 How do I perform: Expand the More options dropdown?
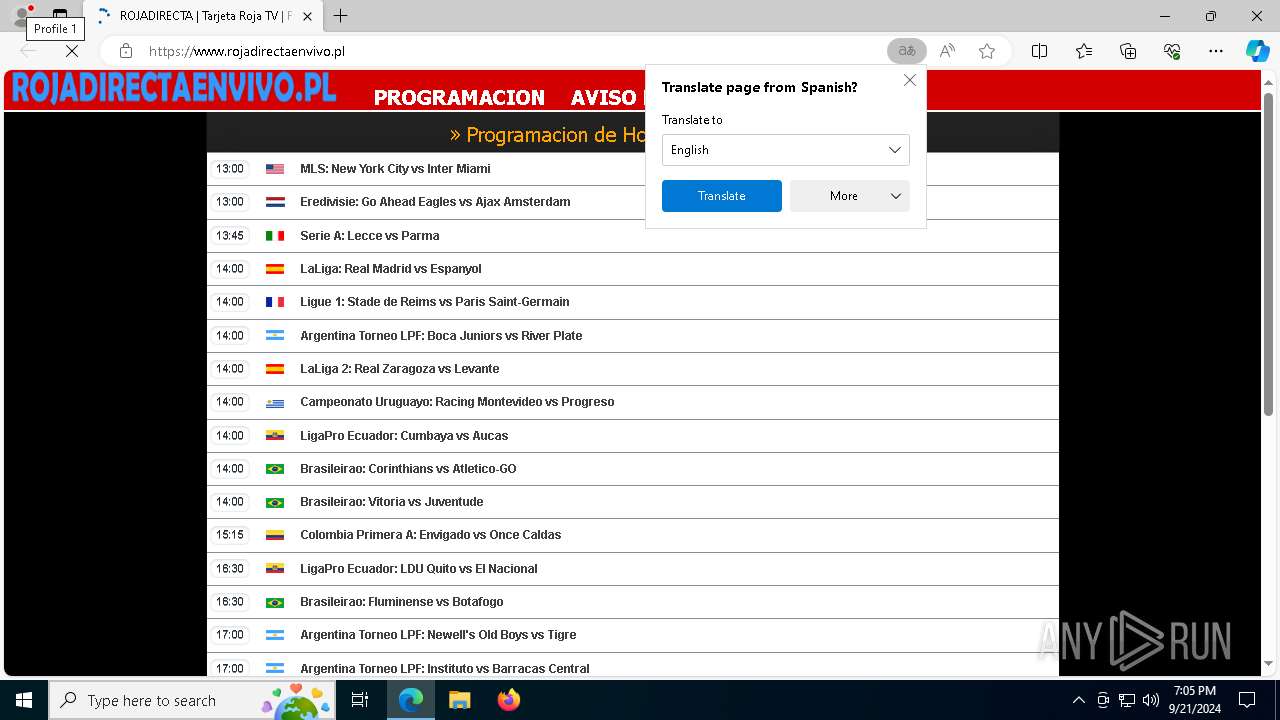[849, 196]
